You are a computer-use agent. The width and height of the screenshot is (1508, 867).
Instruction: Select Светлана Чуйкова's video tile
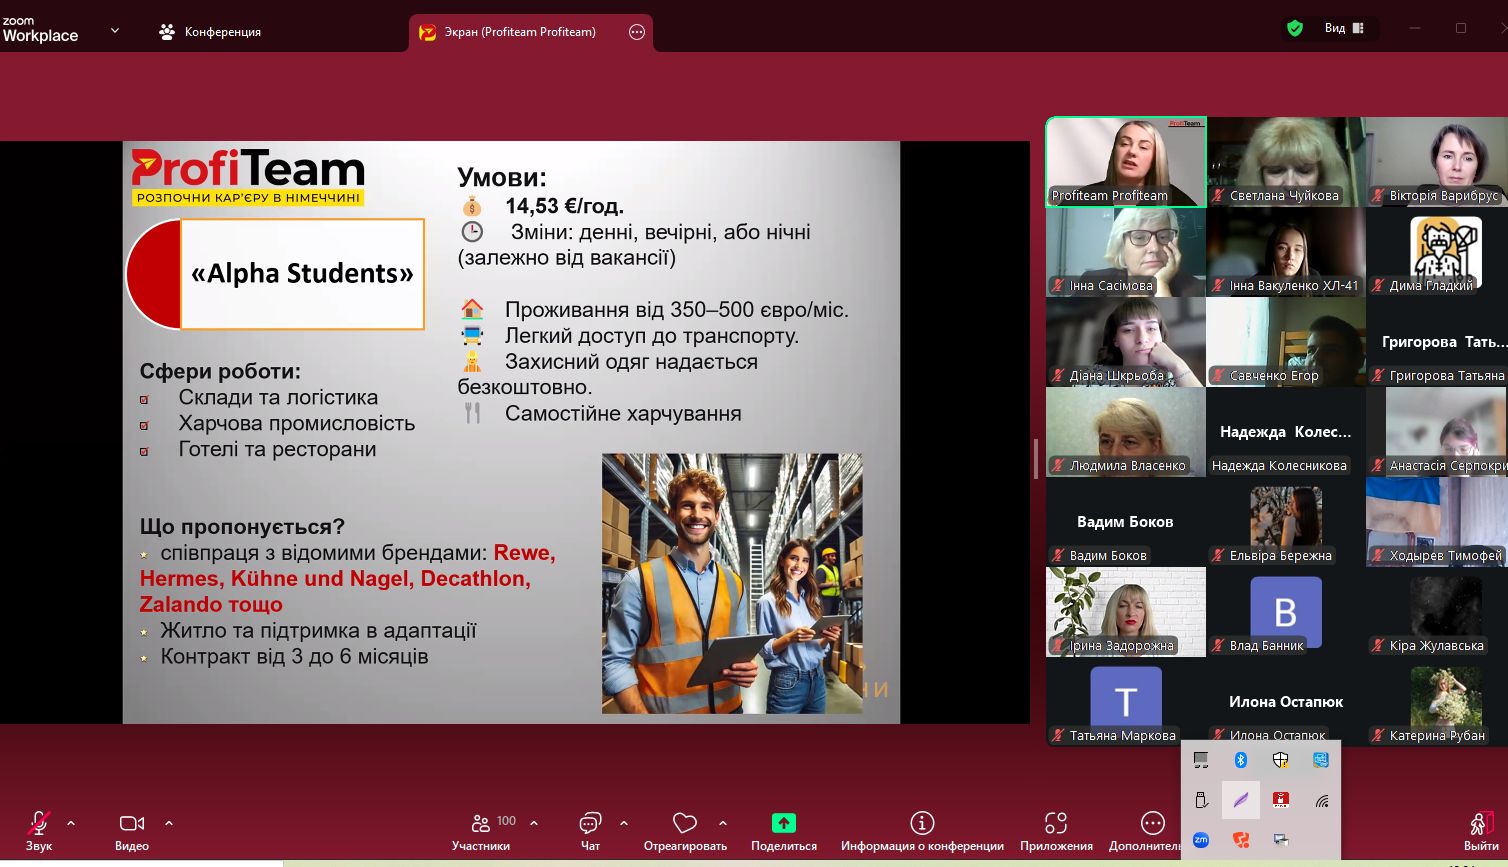tap(1286, 162)
